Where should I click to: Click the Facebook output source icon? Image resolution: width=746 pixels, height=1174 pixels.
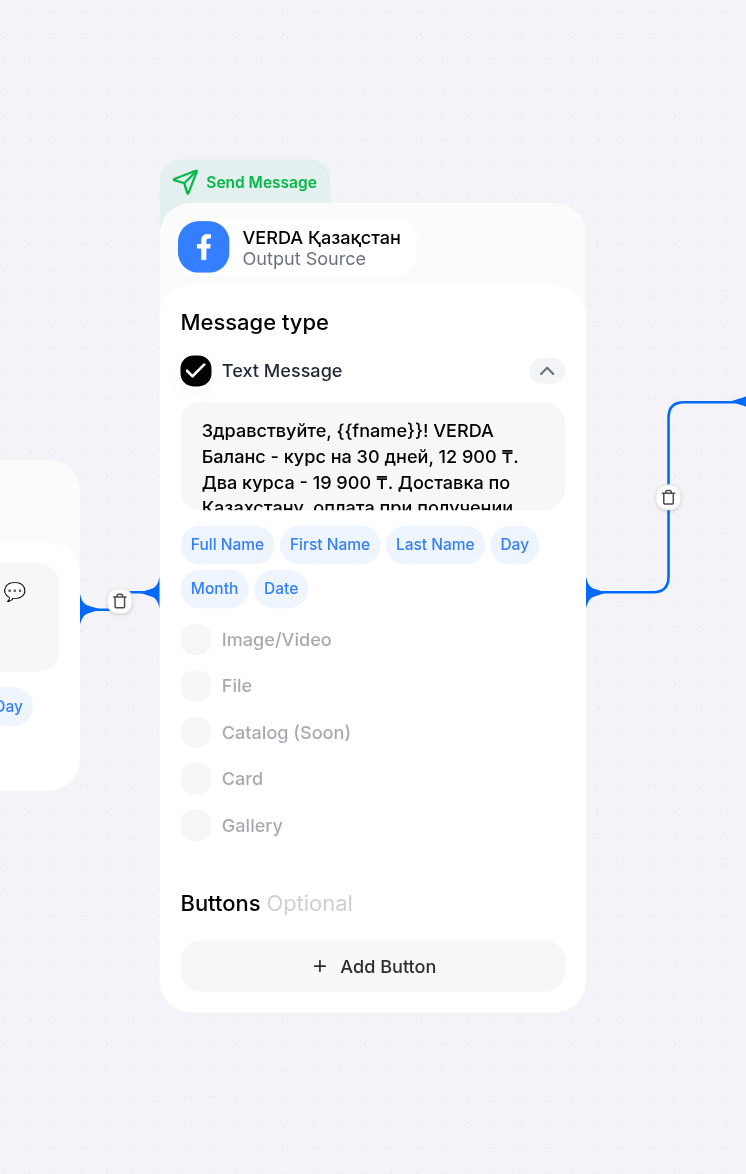[203, 247]
